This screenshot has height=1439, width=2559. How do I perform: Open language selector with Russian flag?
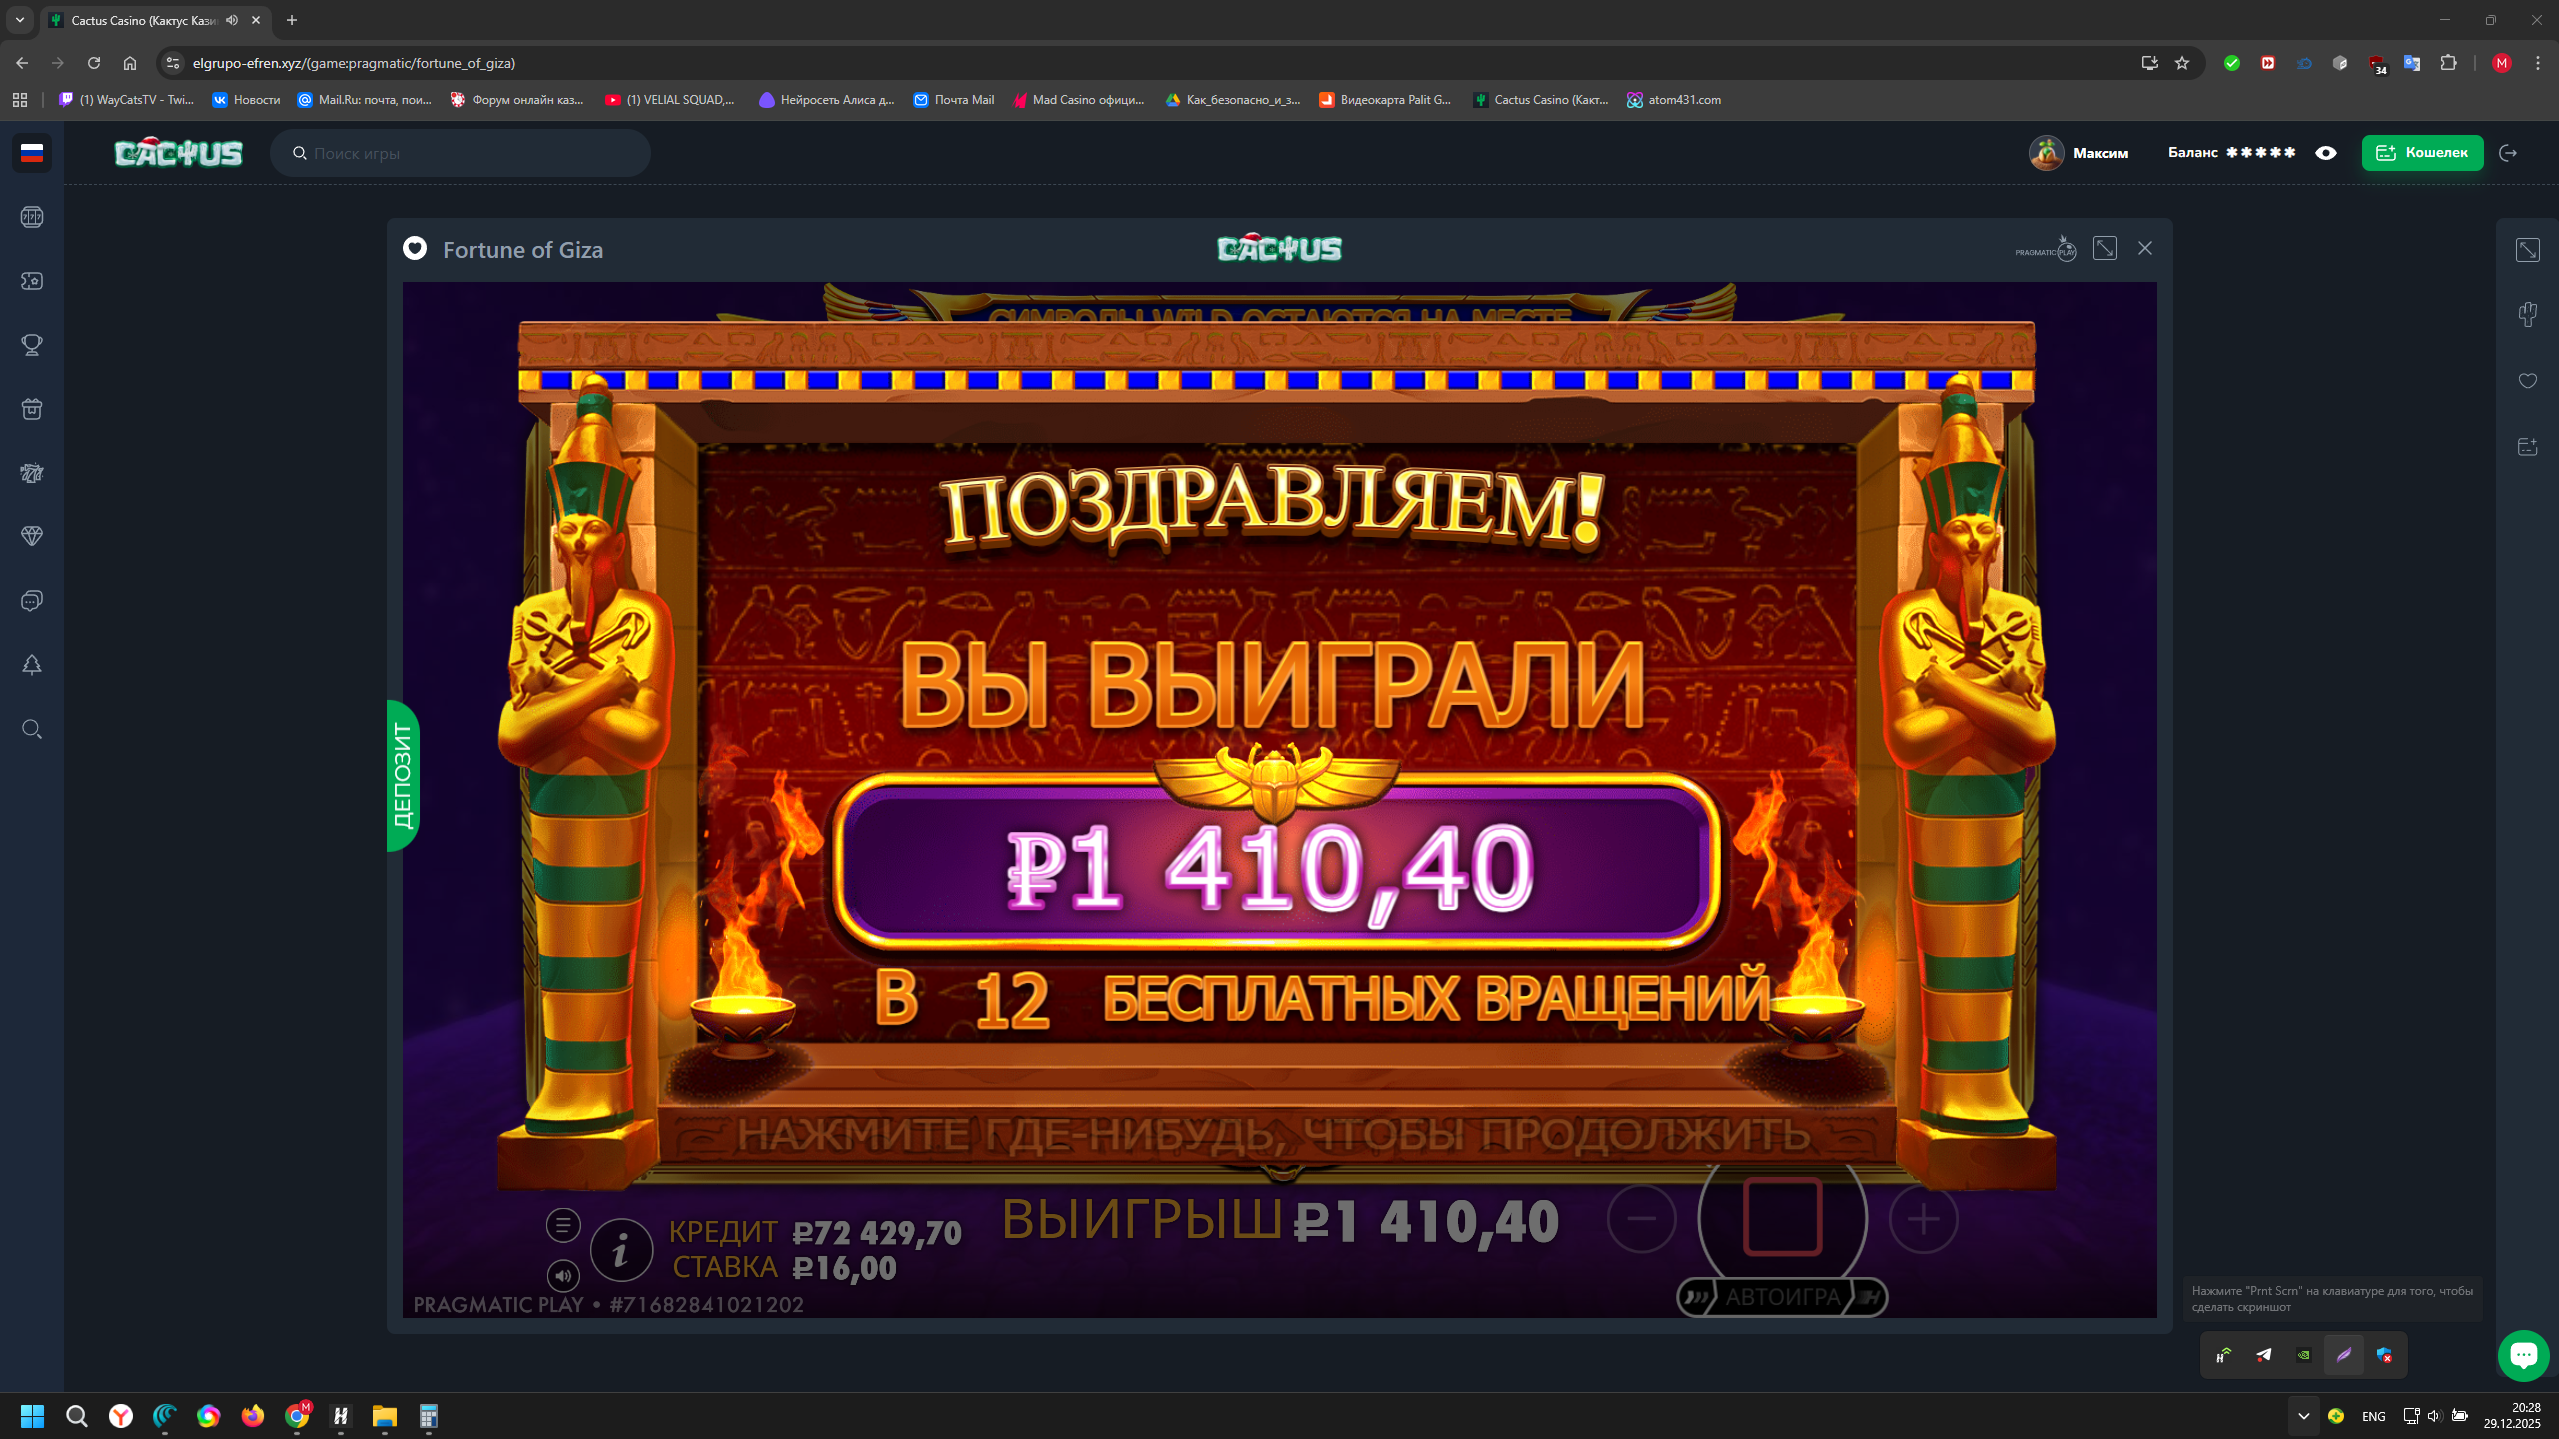pyautogui.click(x=32, y=153)
